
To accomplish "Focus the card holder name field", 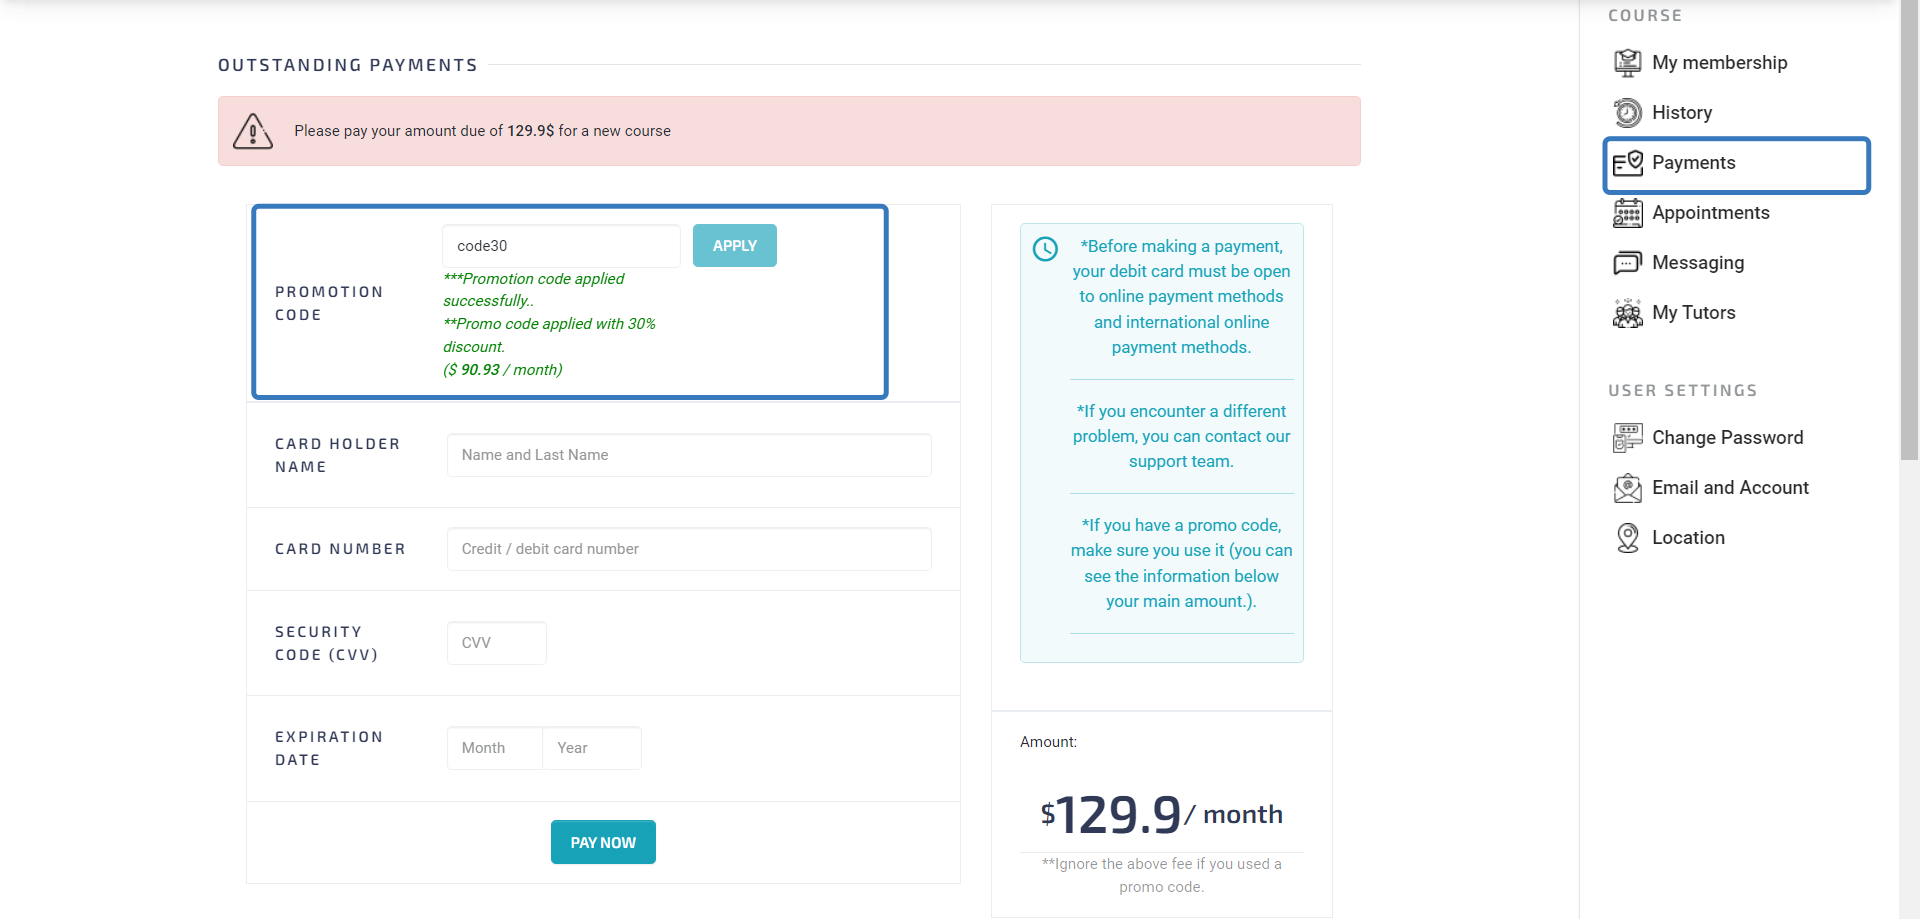I will click(689, 455).
